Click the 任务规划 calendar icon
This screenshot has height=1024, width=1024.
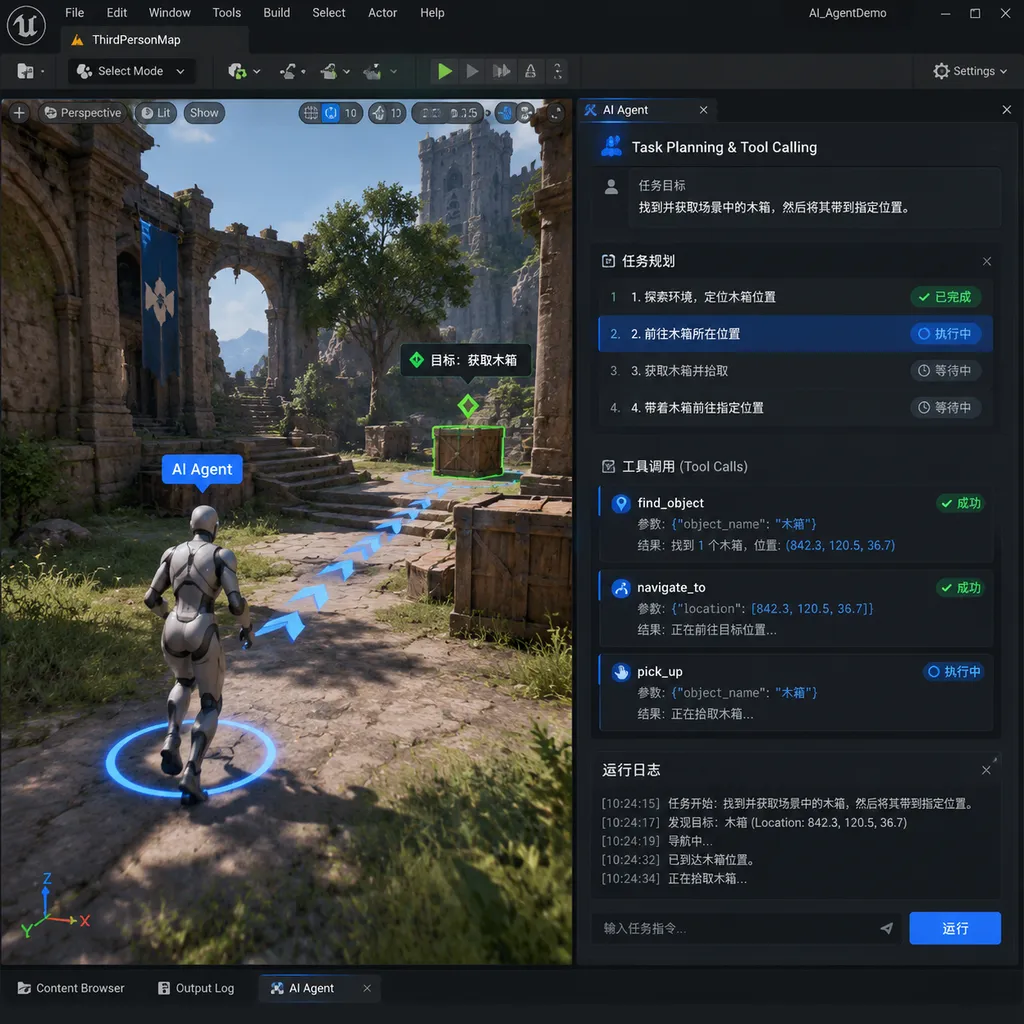608,261
